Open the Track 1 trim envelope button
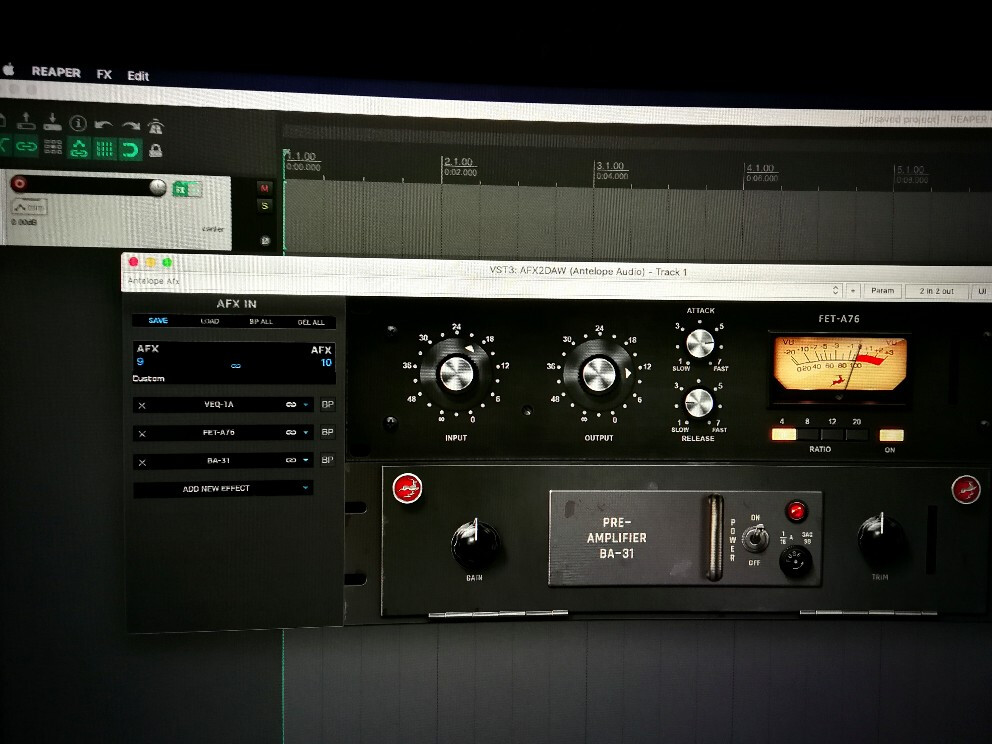 (28, 207)
